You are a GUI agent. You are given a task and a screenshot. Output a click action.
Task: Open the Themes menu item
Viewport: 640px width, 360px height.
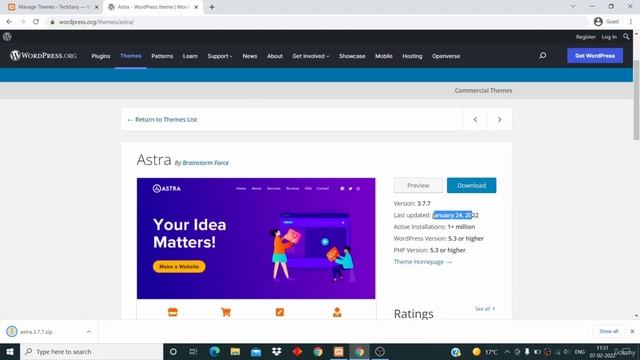click(131, 56)
